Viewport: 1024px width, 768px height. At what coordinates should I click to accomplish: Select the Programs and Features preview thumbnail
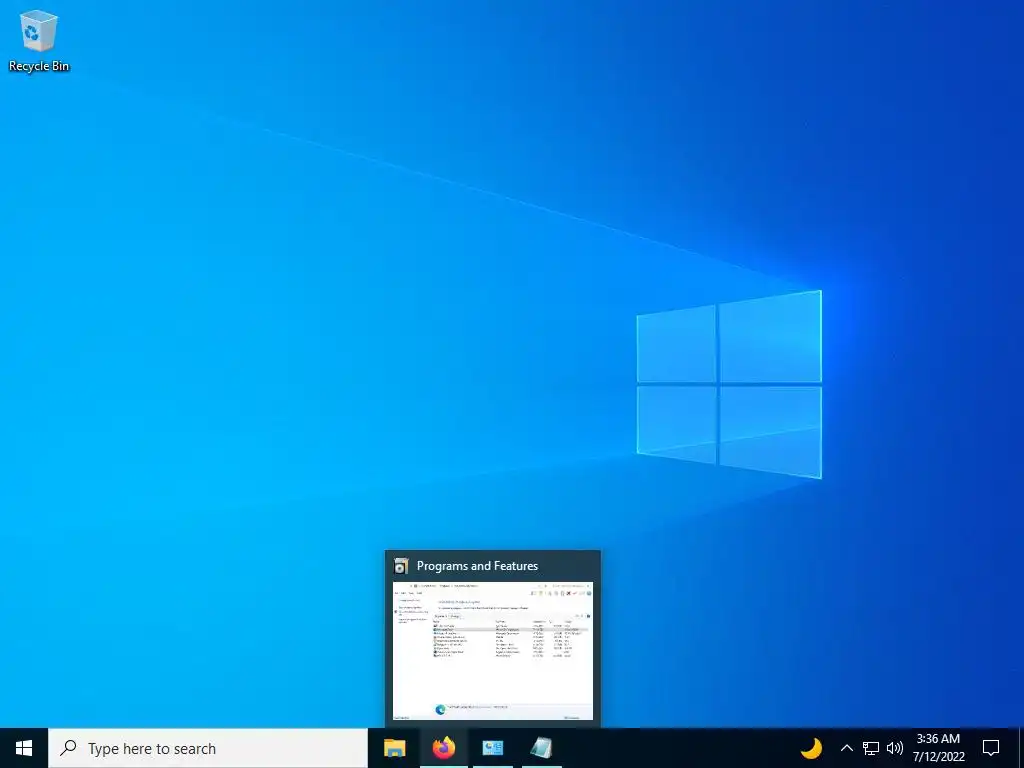coord(492,651)
